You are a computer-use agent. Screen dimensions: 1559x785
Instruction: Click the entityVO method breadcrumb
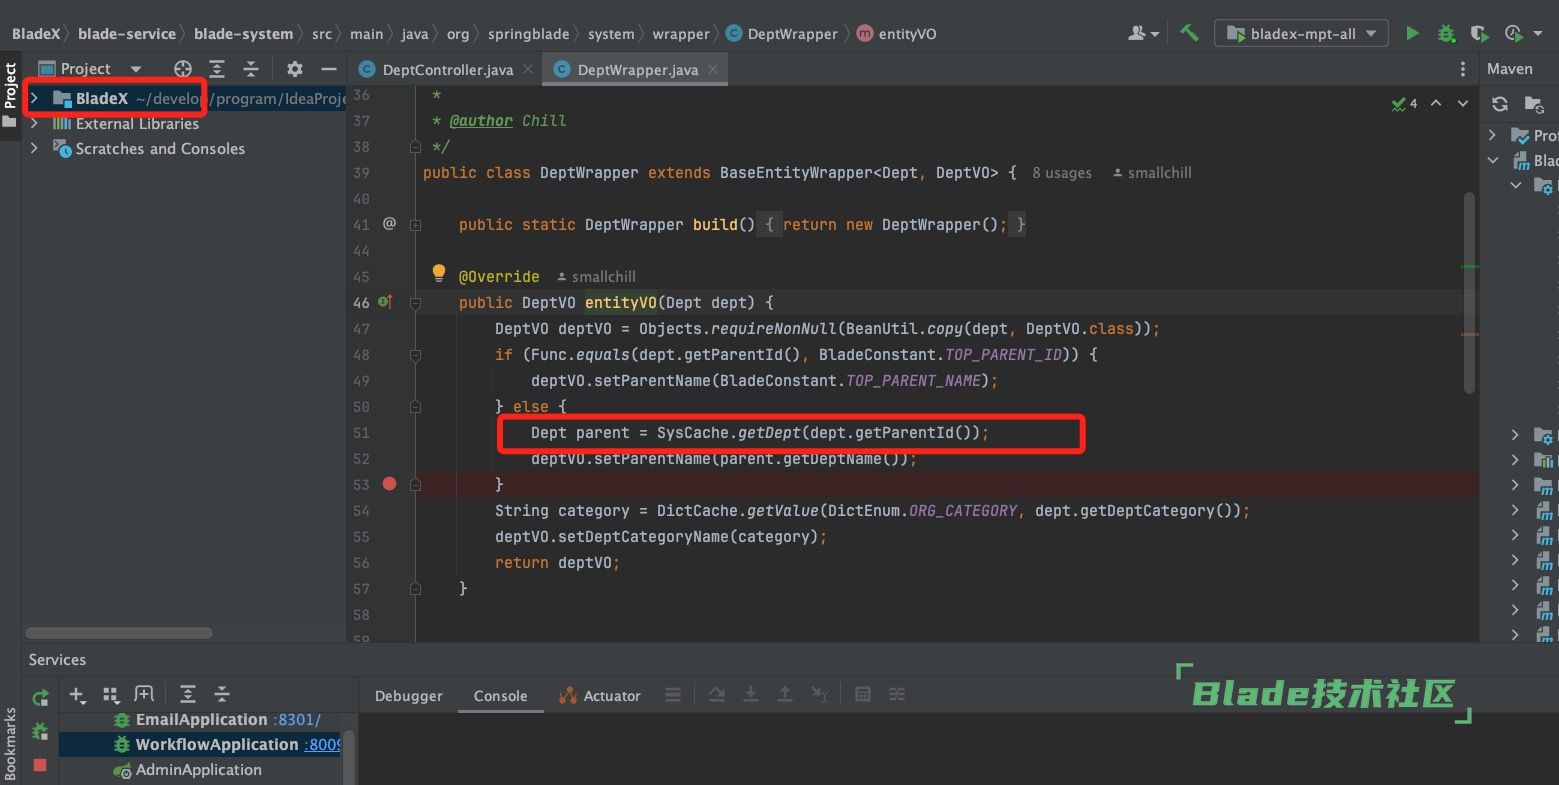click(897, 34)
